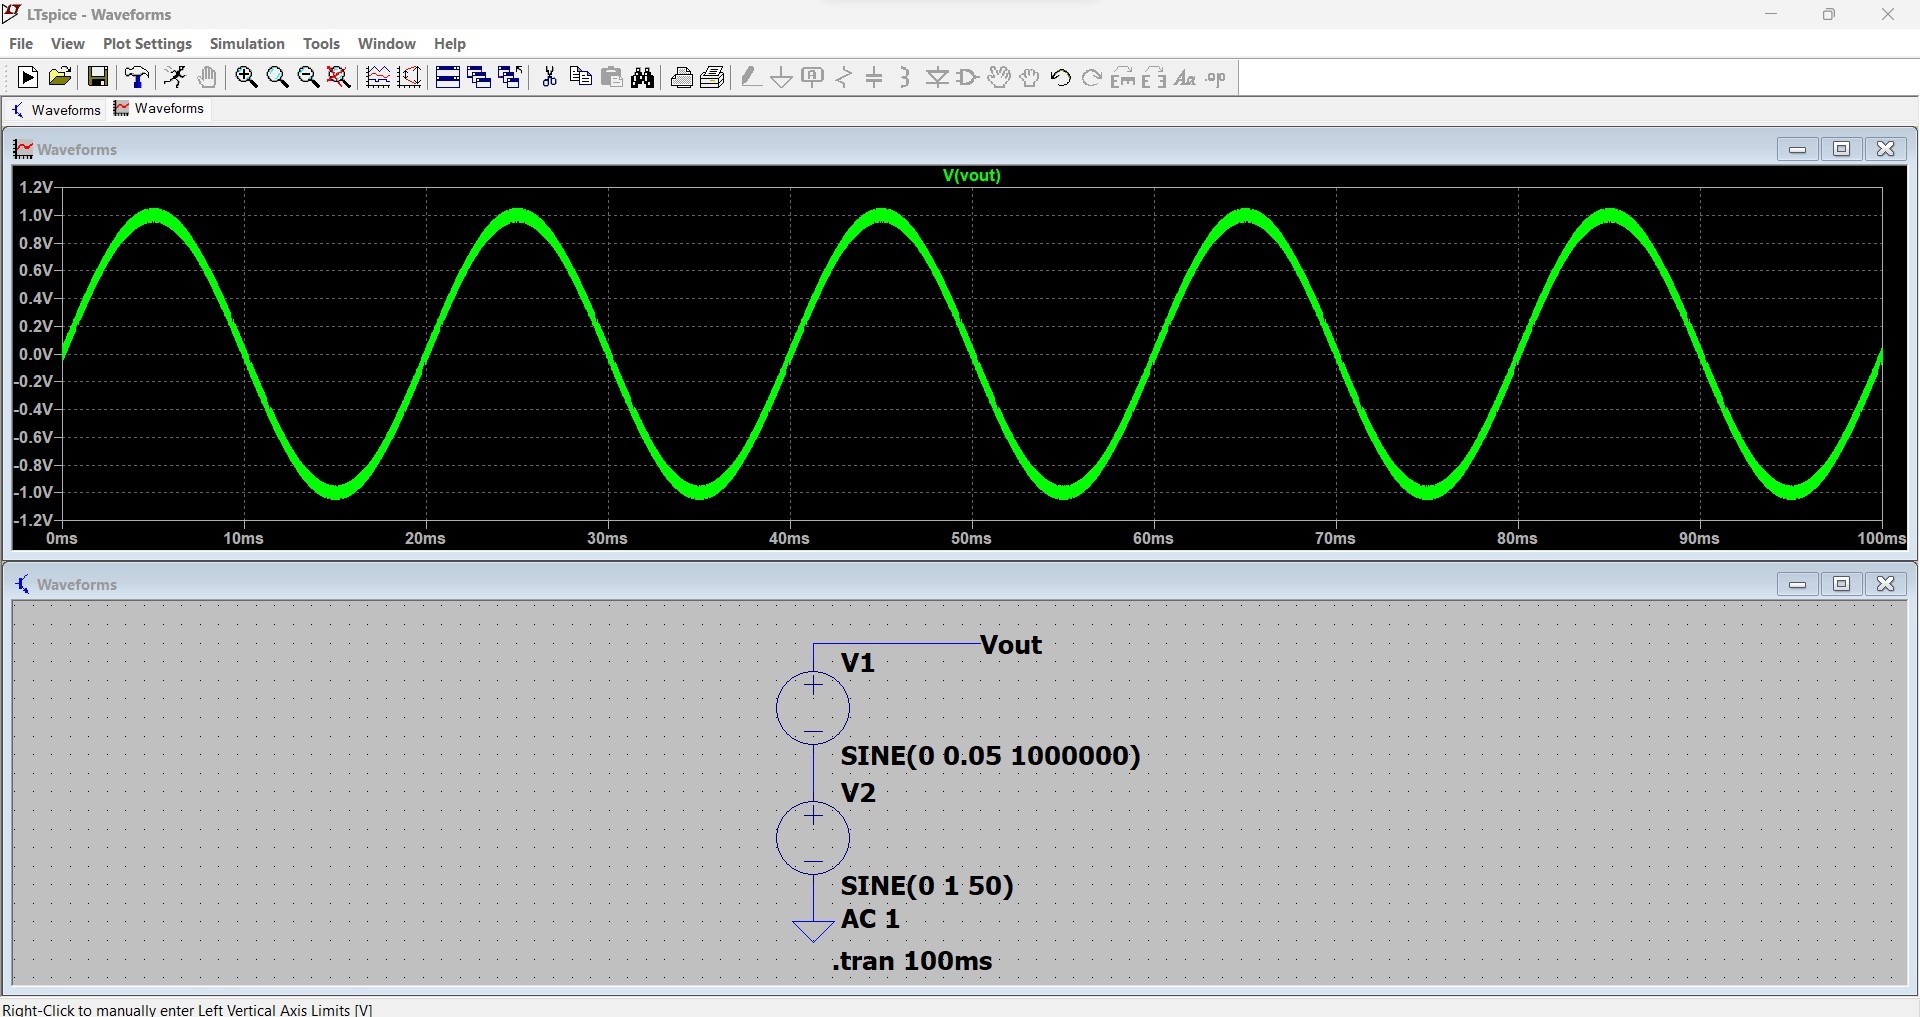This screenshot has width=1920, height=1017.
Task: Click the Rotate component icon
Action: pyautogui.click(x=1123, y=77)
